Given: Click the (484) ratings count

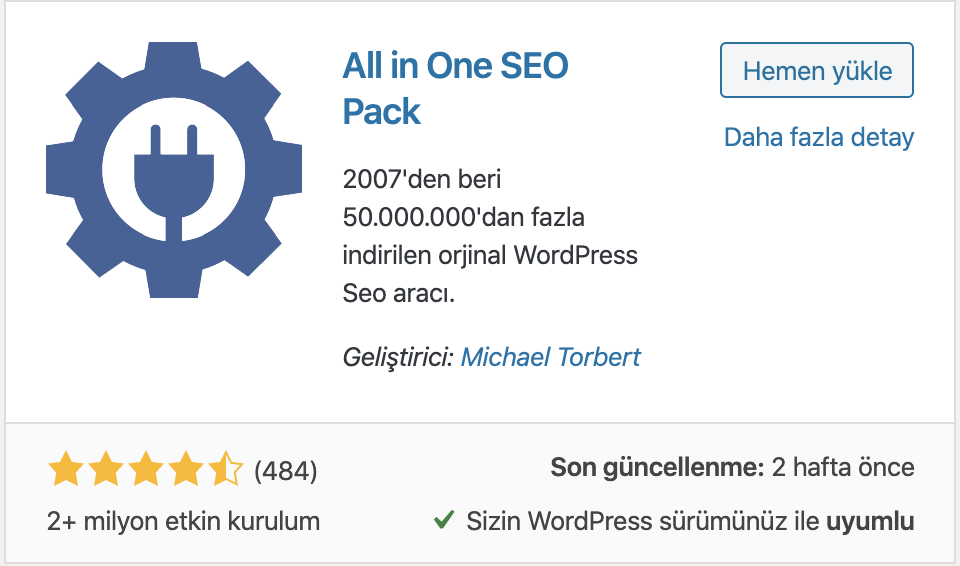Looking at the screenshot, I should tap(285, 470).
